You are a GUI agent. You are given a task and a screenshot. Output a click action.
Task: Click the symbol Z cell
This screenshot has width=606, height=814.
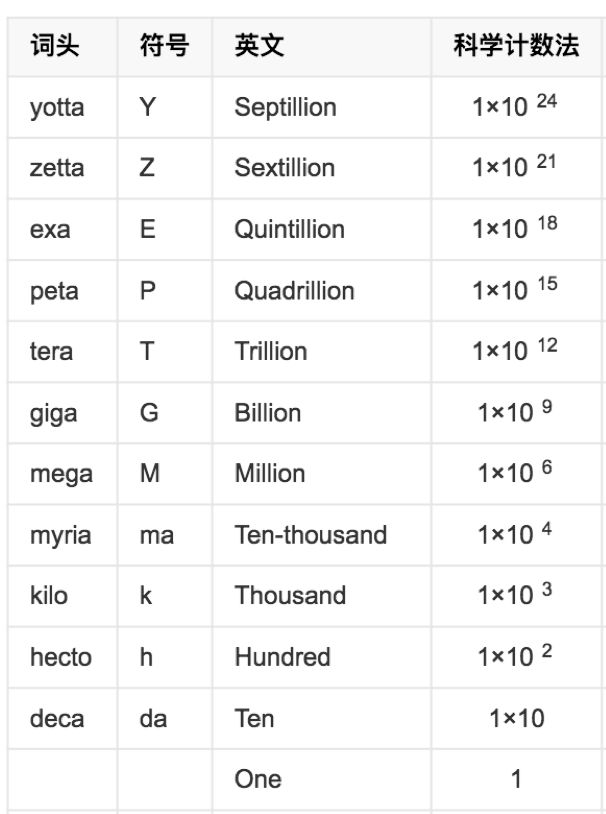point(147,168)
